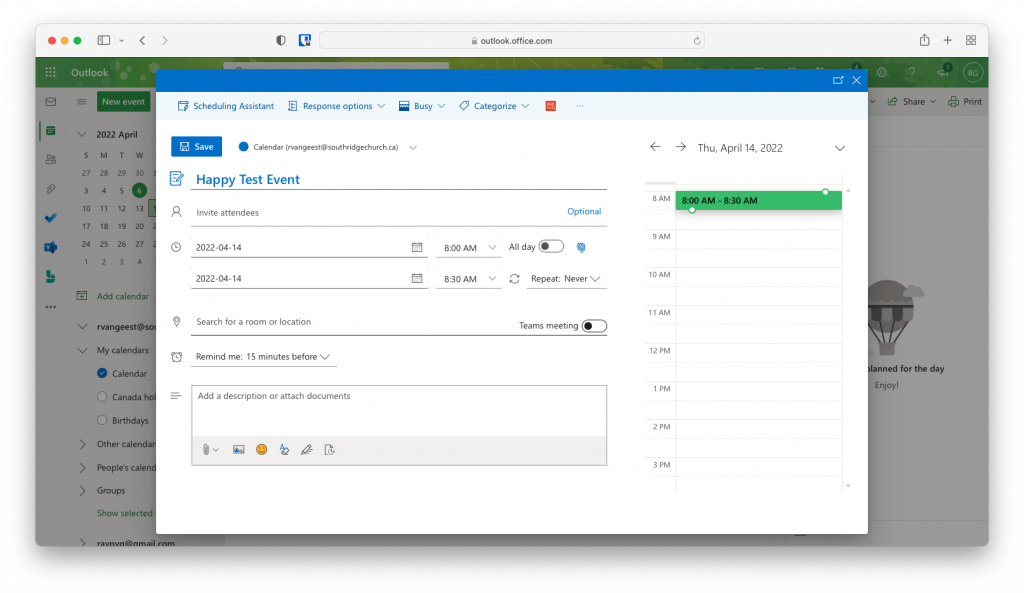Open the Repeat: Never dropdown
The height and width of the screenshot is (593, 1024).
pyautogui.click(x=567, y=279)
